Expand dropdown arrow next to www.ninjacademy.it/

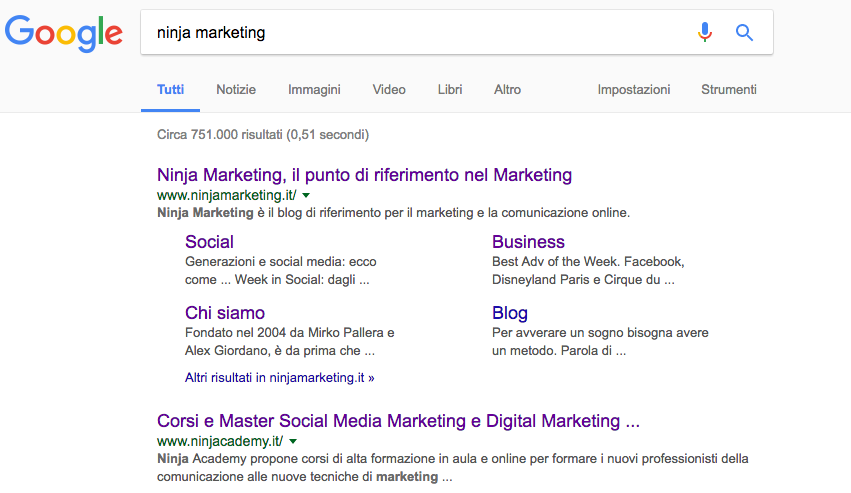(x=293, y=441)
